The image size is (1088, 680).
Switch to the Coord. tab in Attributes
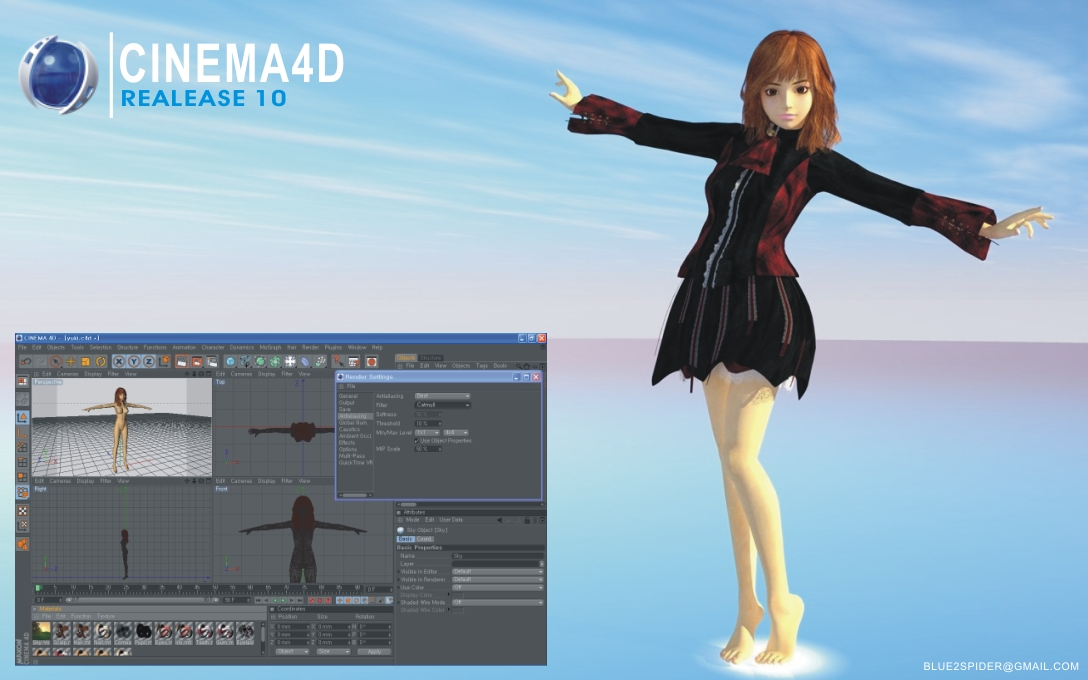tap(424, 539)
